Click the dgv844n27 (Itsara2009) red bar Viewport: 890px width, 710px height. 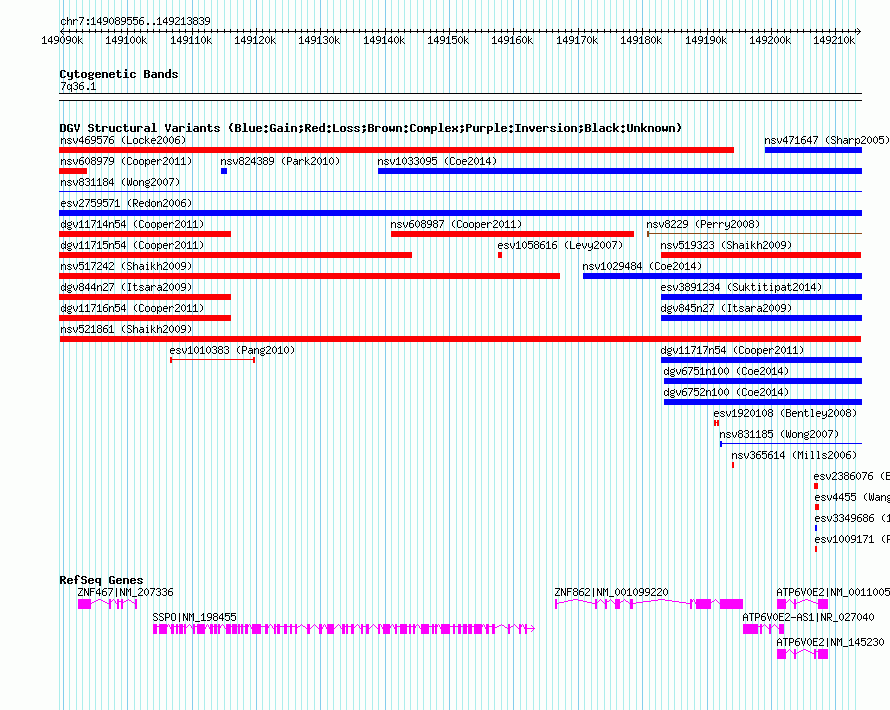pyautogui.click(x=145, y=297)
